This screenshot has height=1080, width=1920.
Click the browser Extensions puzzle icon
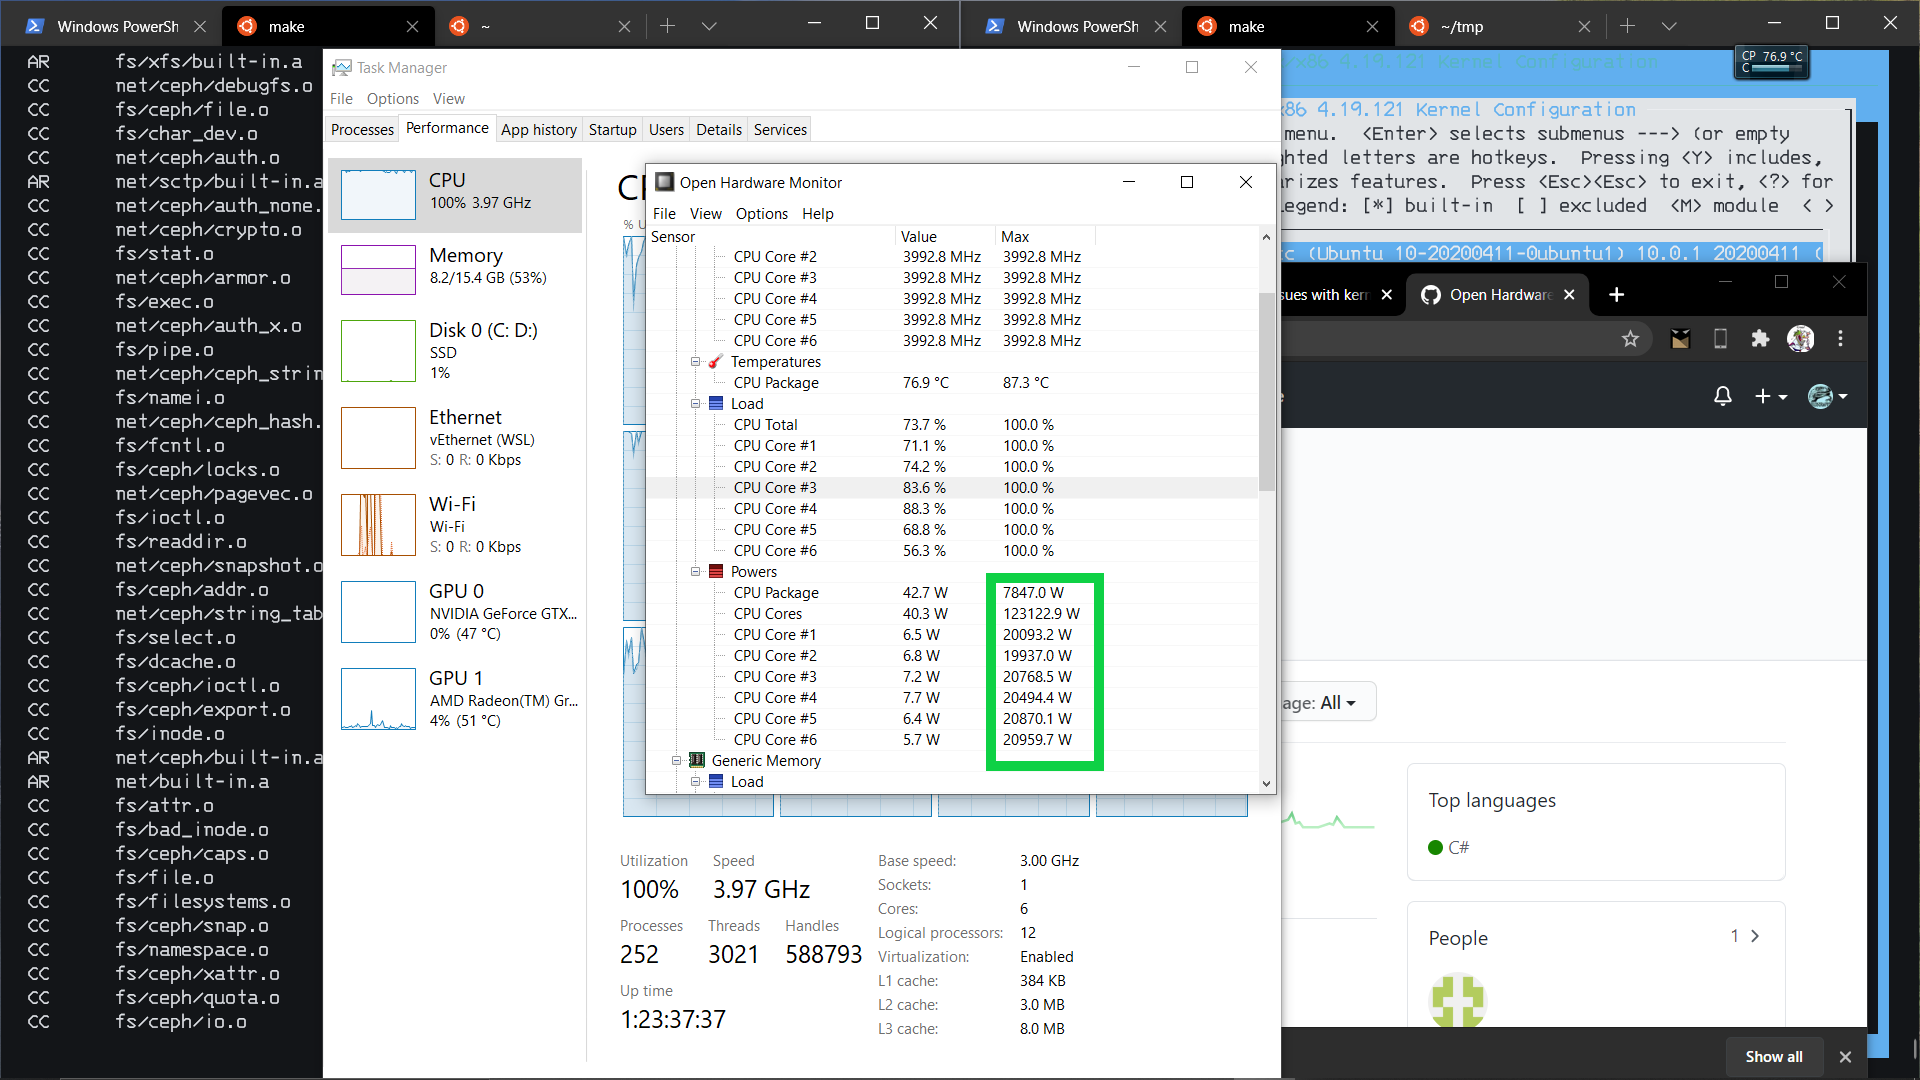[x=1760, y=339]
